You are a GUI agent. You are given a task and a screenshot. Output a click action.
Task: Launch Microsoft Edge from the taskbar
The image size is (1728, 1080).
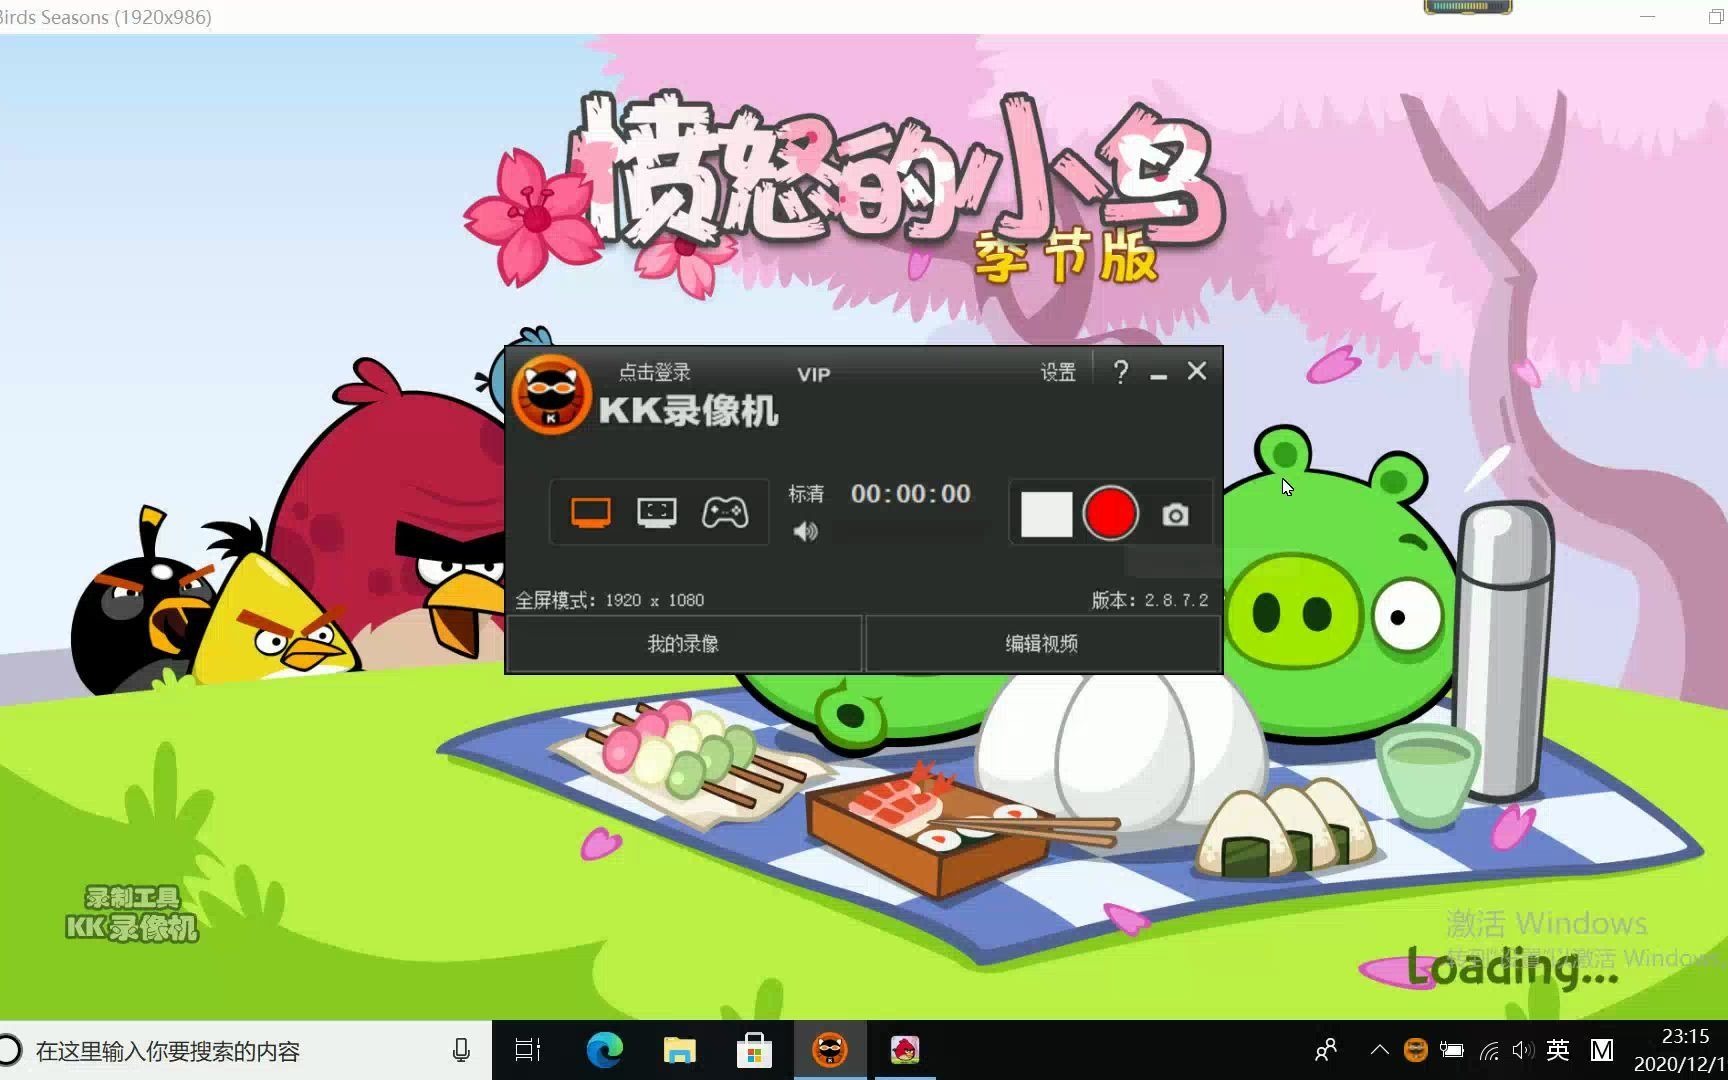(604, 1050)
